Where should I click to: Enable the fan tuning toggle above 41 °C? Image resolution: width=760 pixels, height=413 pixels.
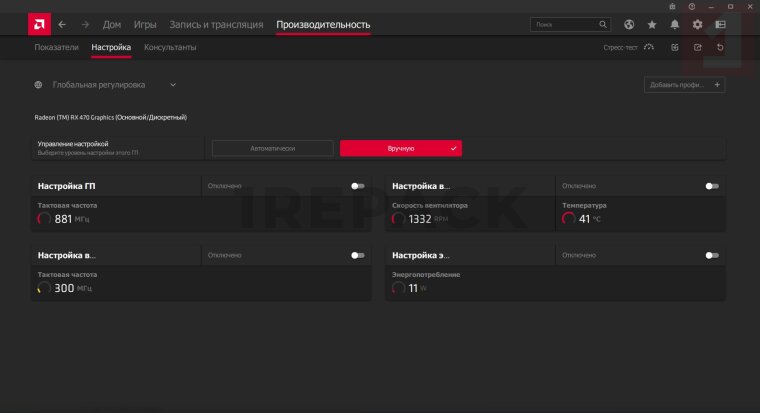(712, 186)
